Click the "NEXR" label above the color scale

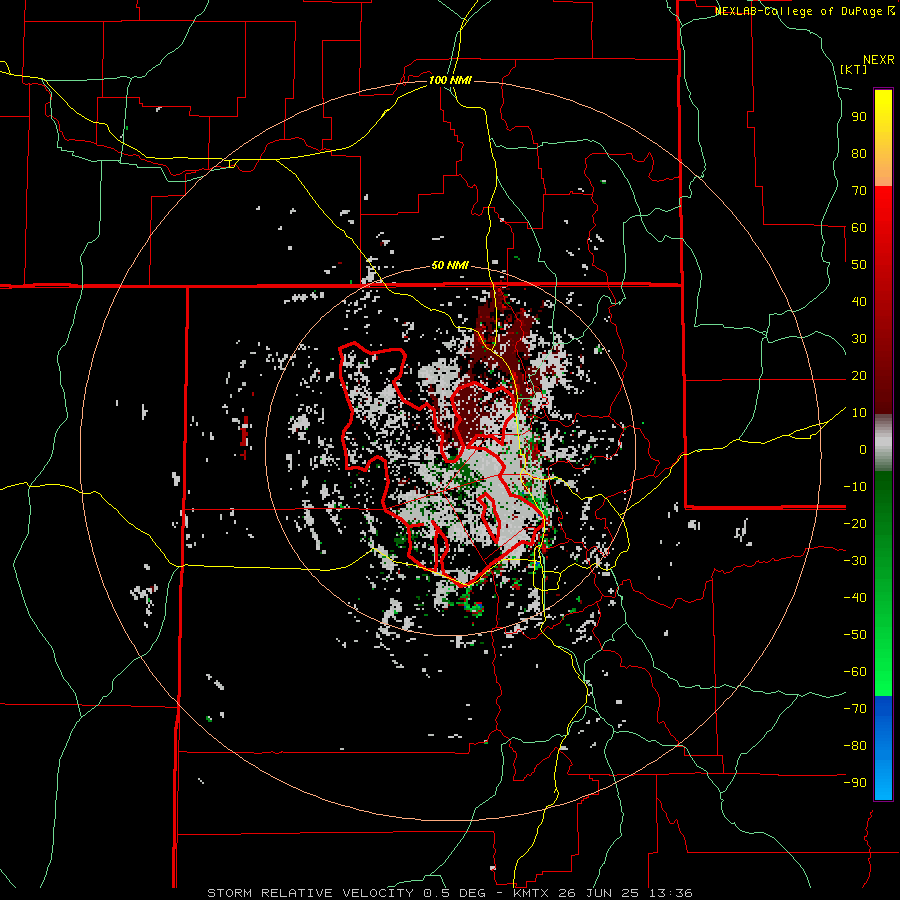tap(878, 60)
